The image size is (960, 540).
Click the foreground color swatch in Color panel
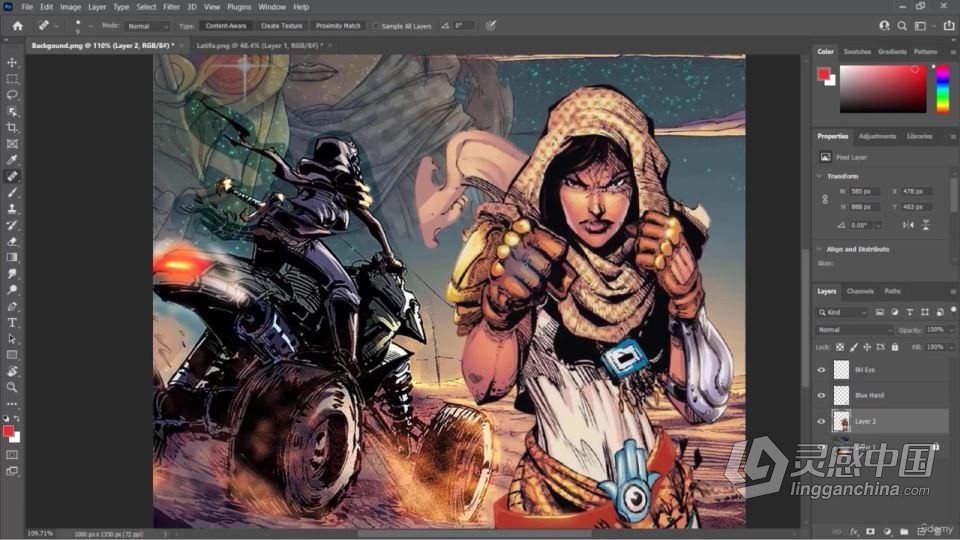pyautogui.click(x=823, y=74)
